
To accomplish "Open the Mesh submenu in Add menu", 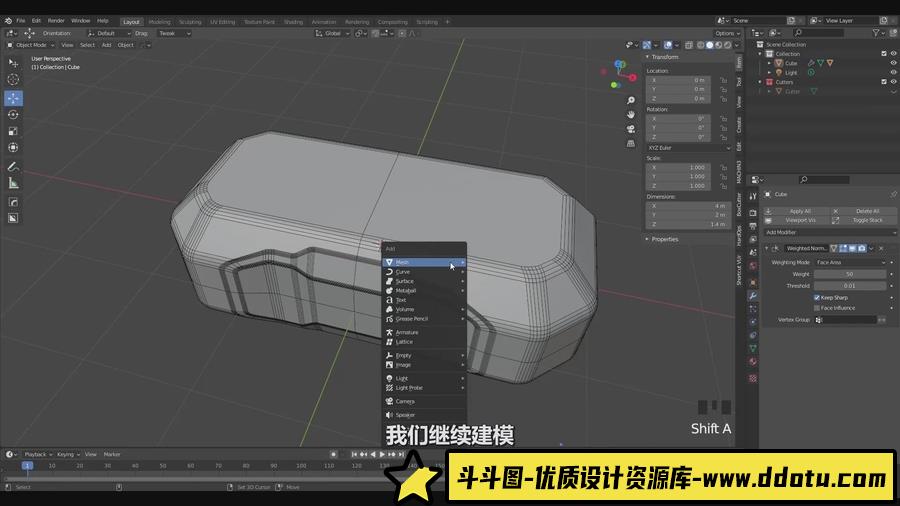I will (x=424, y=262).
